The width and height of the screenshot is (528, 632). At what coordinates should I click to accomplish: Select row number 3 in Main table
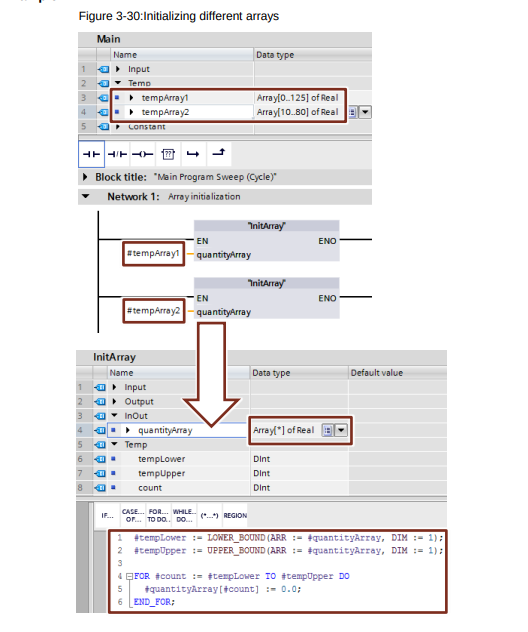83,98
